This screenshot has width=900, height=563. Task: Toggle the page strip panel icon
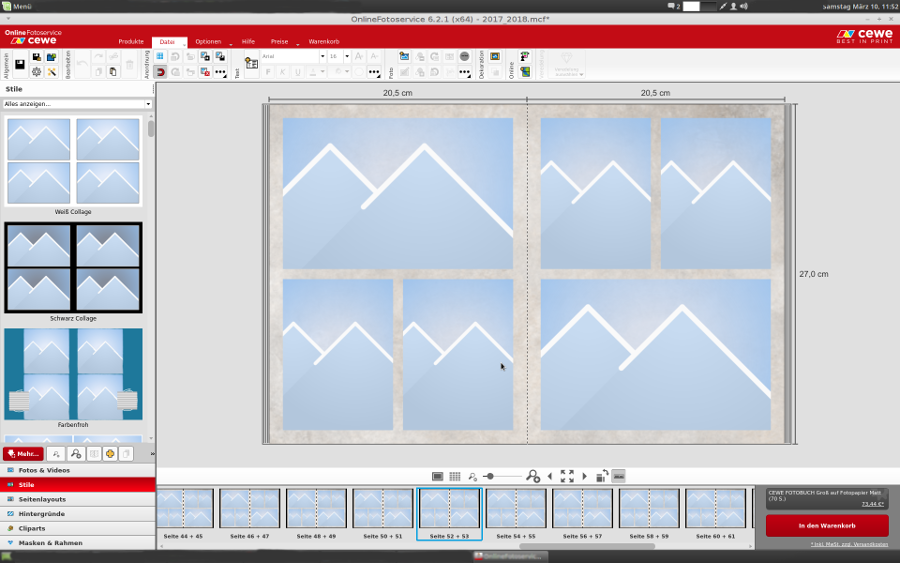click(x=619, y=476)
